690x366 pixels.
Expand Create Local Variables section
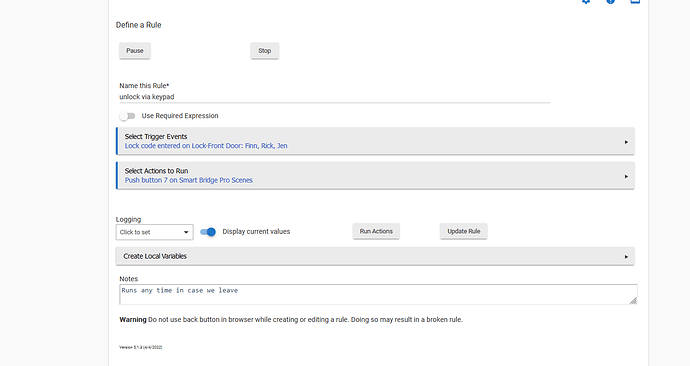click(375, 256)
